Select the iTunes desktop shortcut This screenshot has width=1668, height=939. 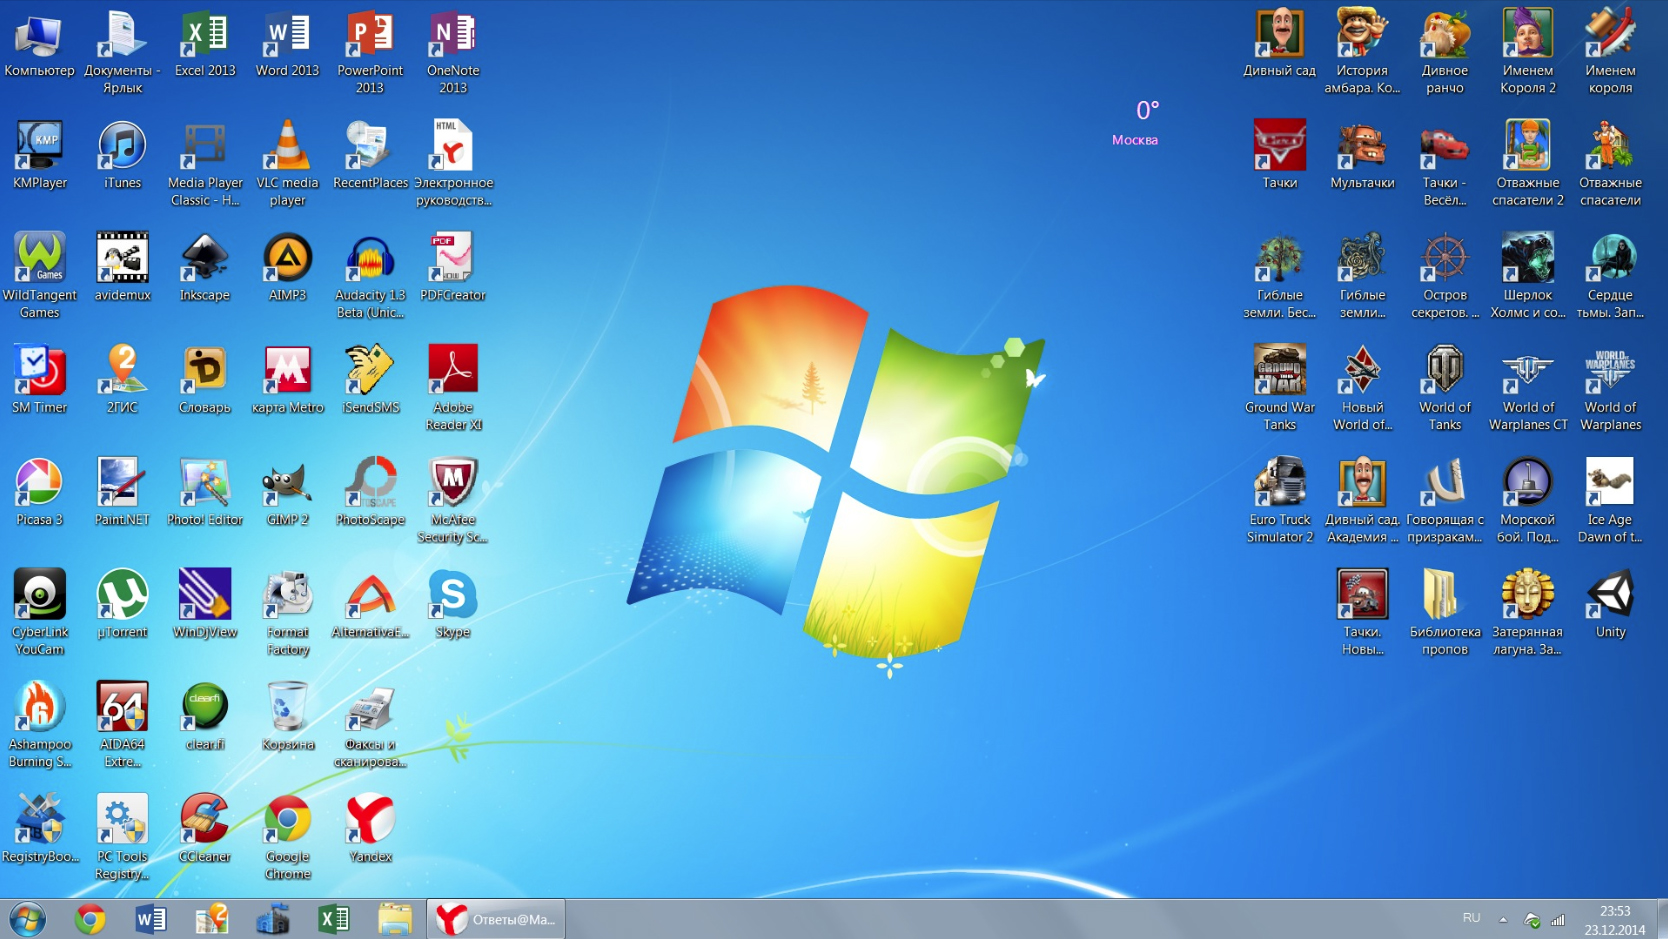122,157
